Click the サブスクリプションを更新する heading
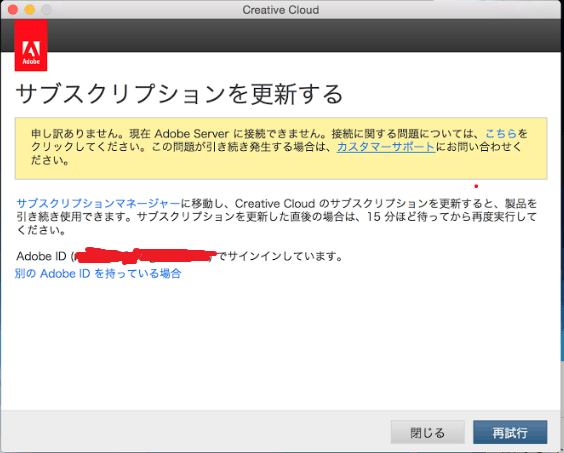This screenshot has height=453, width=564. tap(179, 94)
